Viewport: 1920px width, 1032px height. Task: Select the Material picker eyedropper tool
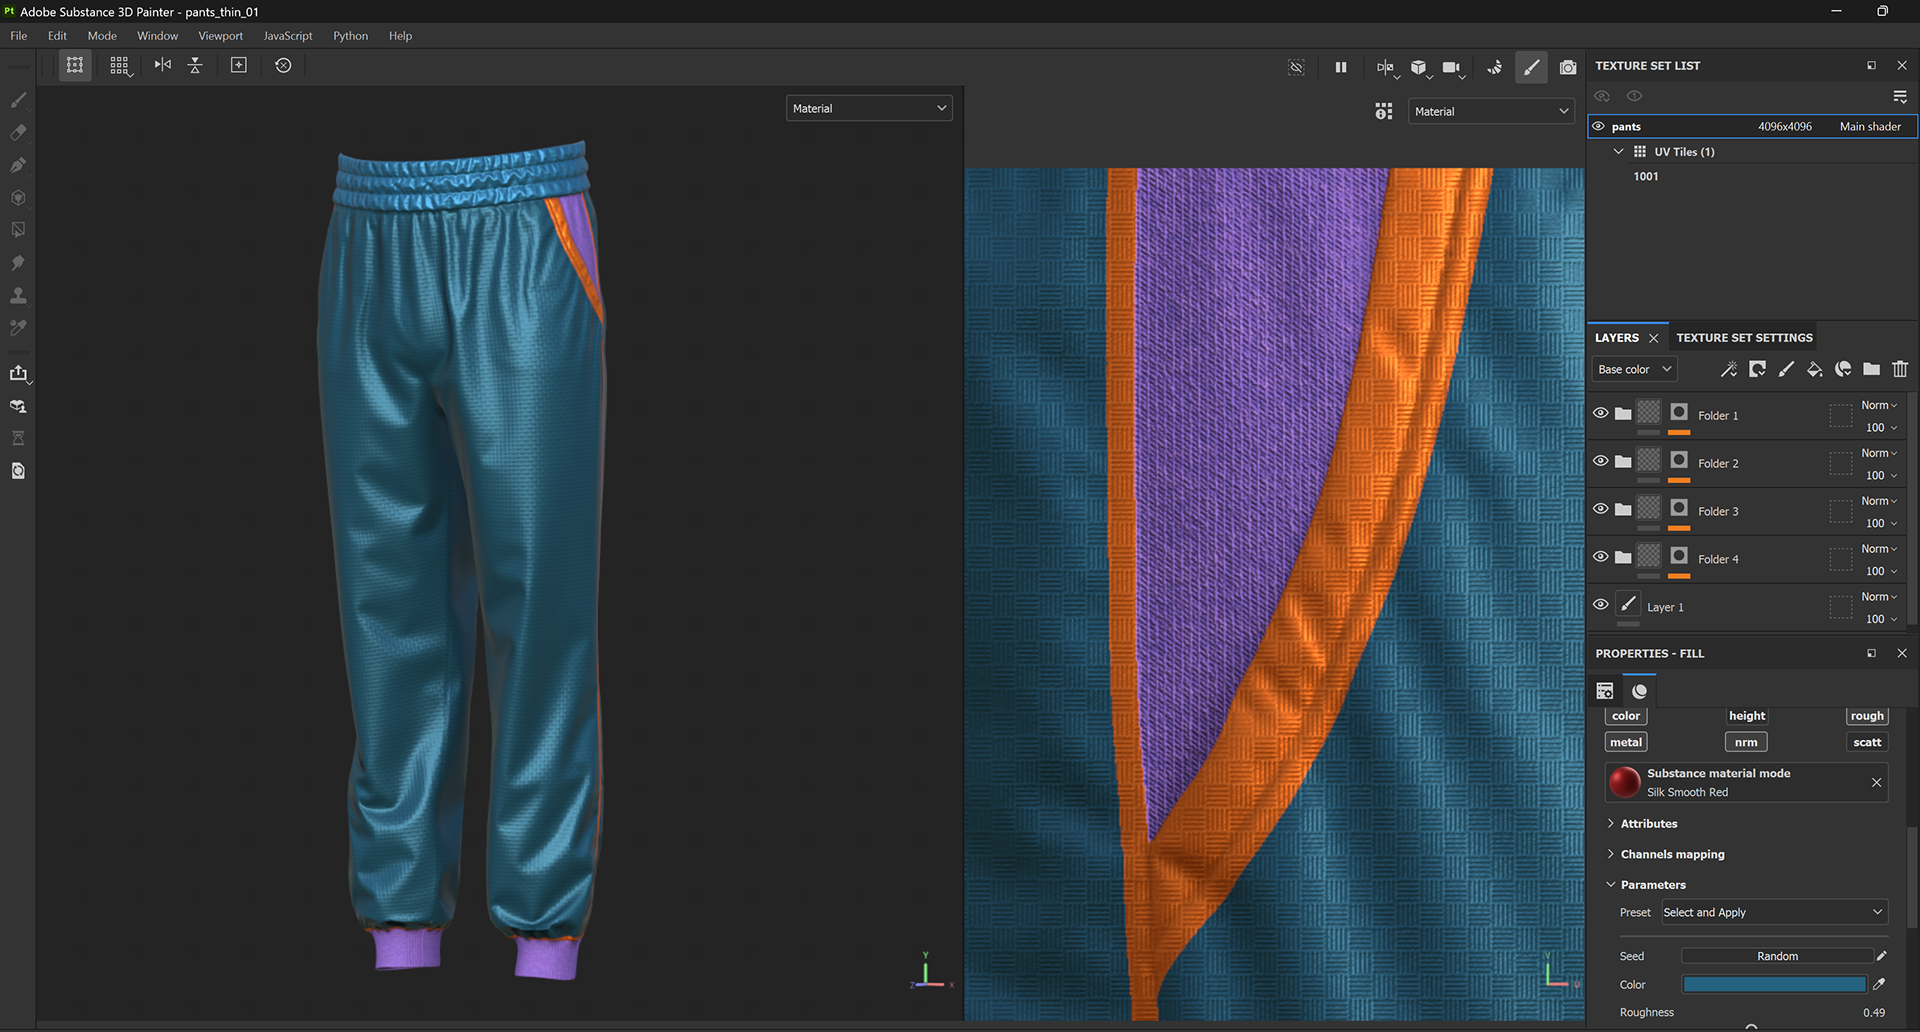pyautogui.click(x=18, y=328)
